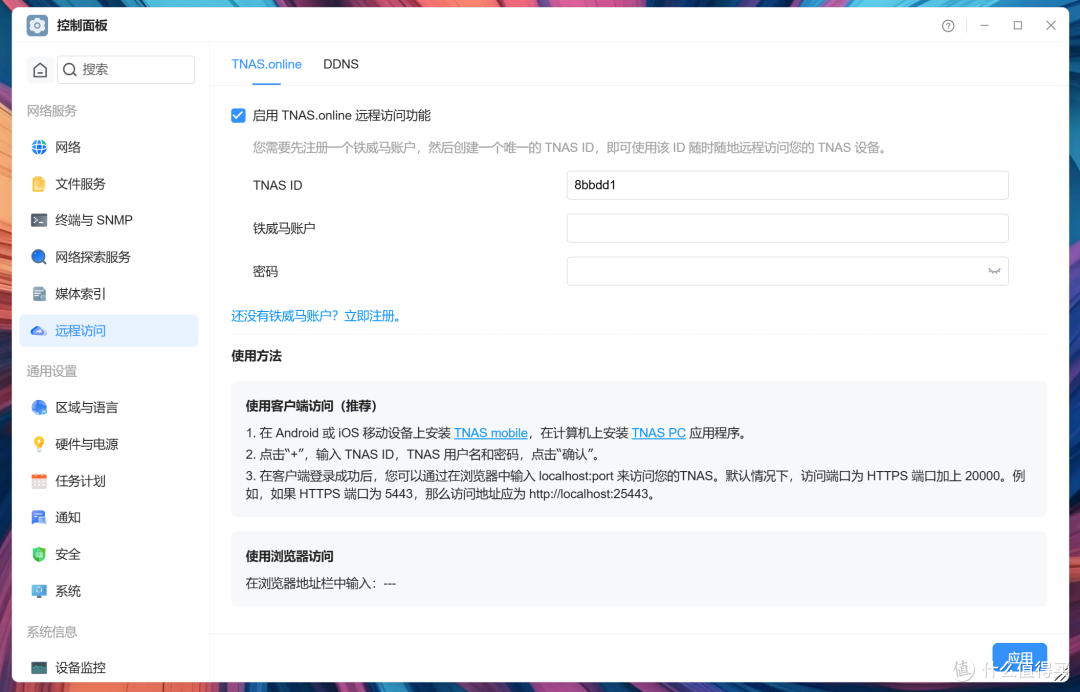Screen dimensions: 1080x692
Task: Open 安全 settings
Action: click(109, 554)
